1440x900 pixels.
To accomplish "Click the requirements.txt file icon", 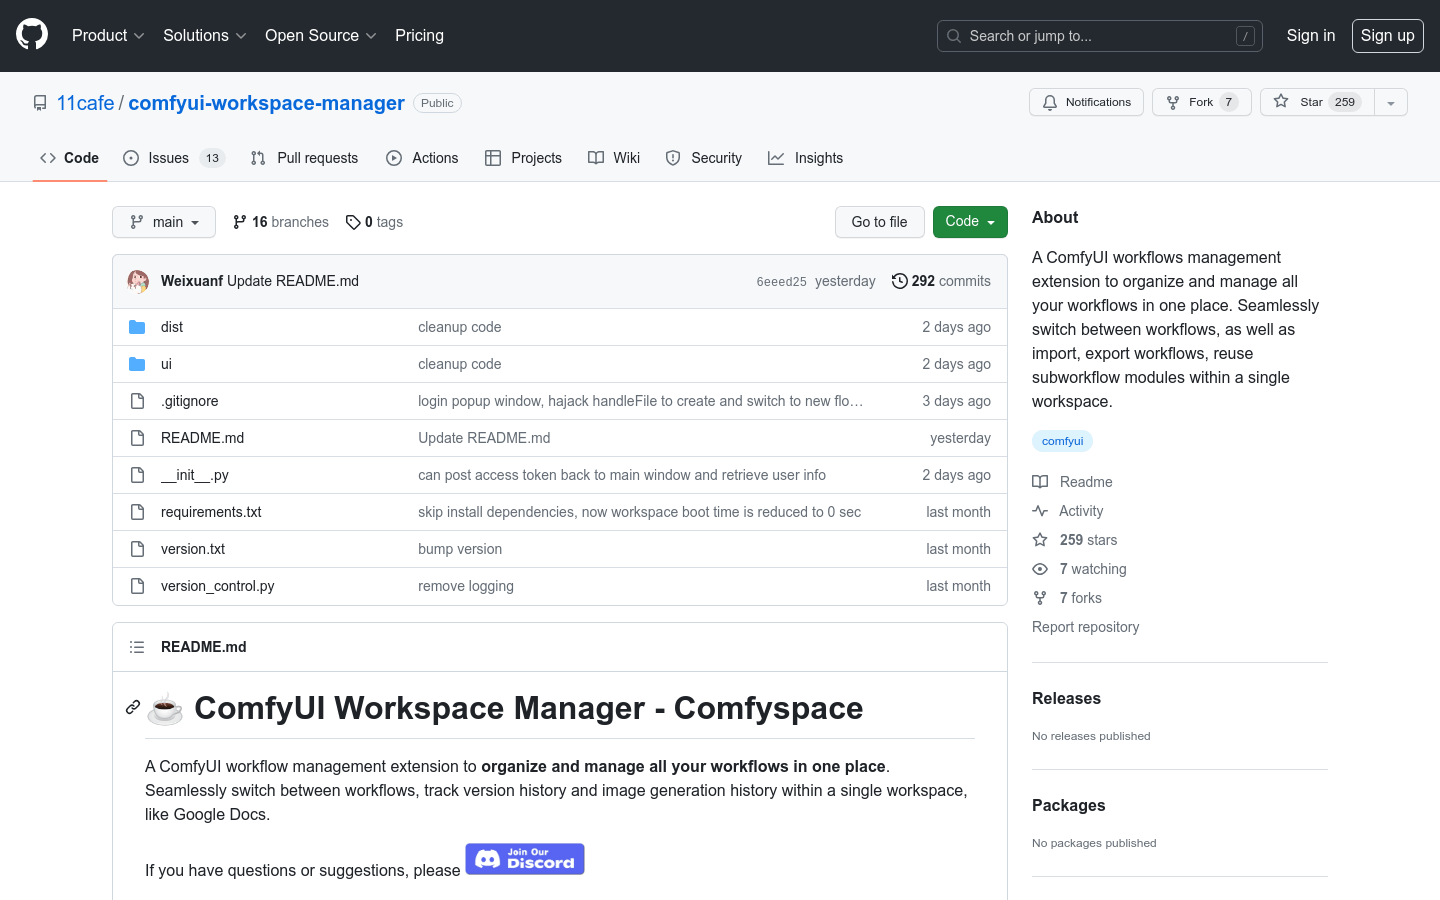I will click(137, 512).
